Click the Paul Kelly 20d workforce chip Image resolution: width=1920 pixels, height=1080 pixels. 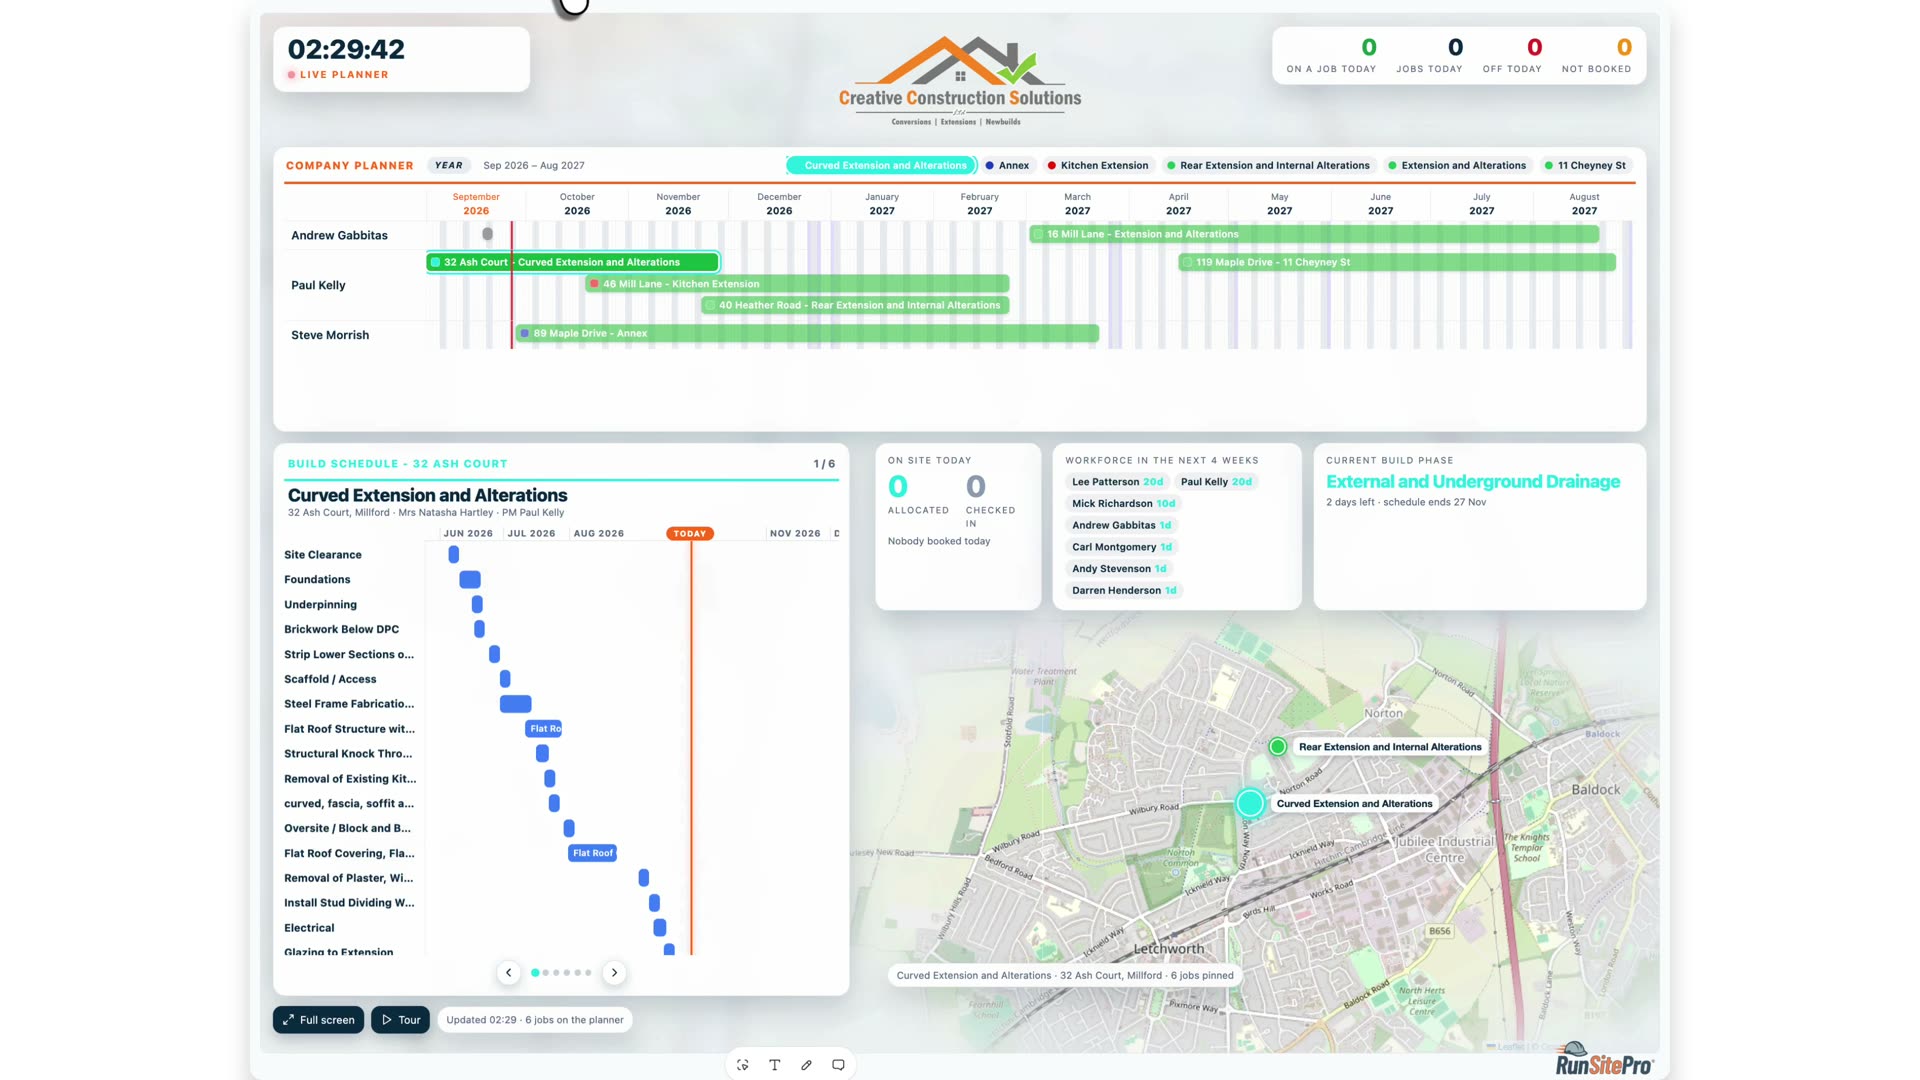click(1216, 481)
